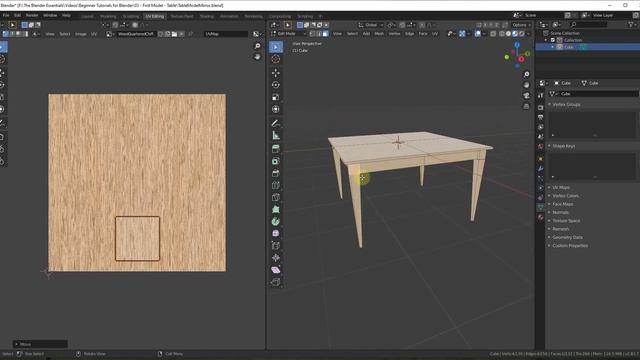Open viewport shading options dropdown arrow
Viewport: 640px width, 360px height.
click(x=528, y=34)
